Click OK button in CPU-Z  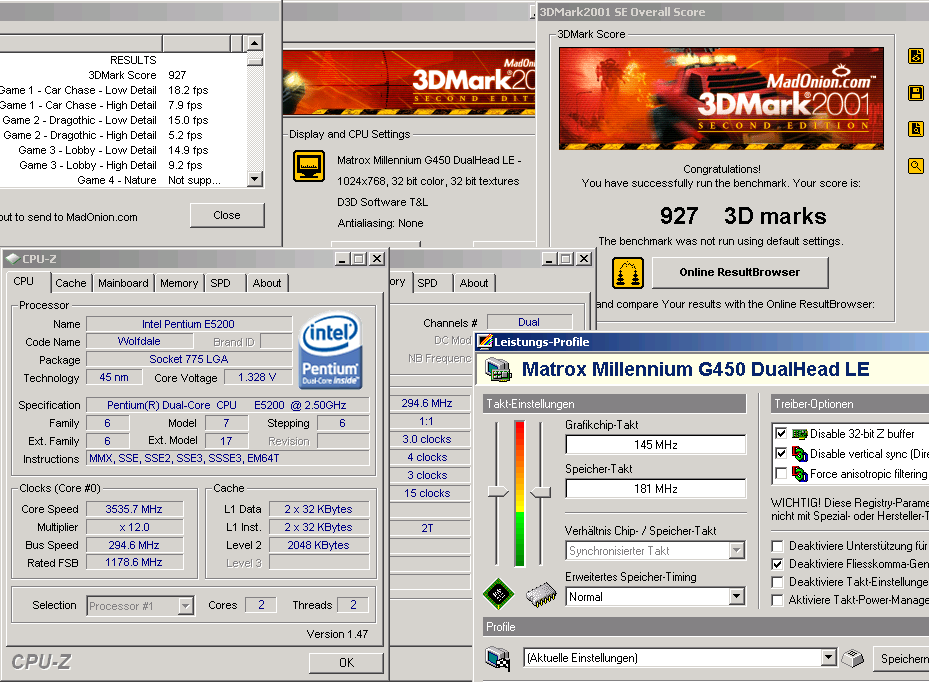pos(347,662)
